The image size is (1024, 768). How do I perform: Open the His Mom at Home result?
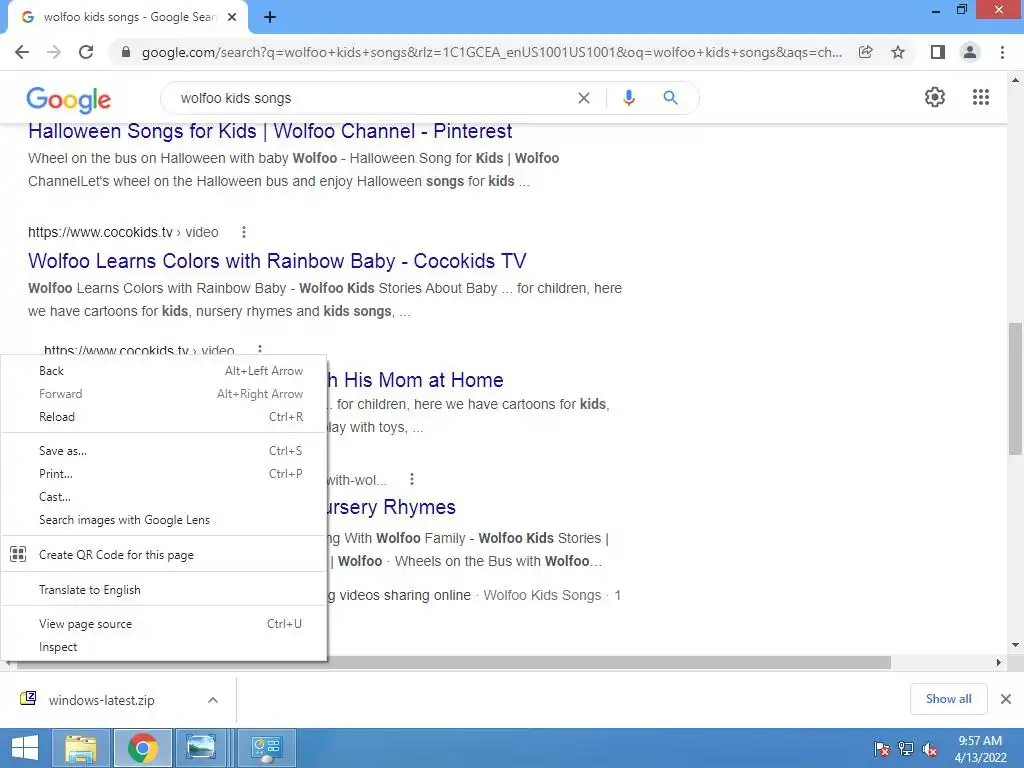click(416, 379)
